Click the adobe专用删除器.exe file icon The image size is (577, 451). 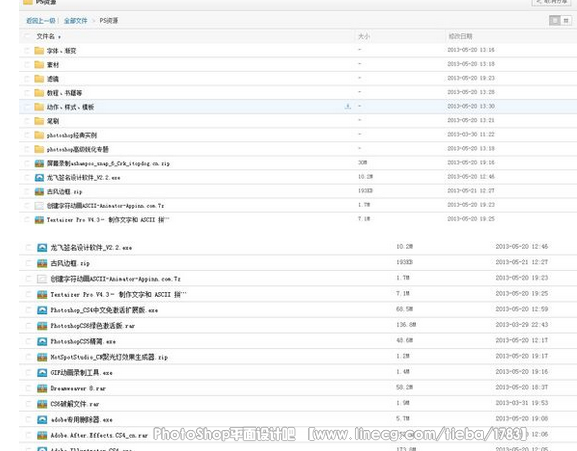pyautogui.click(x=42, y=419)
